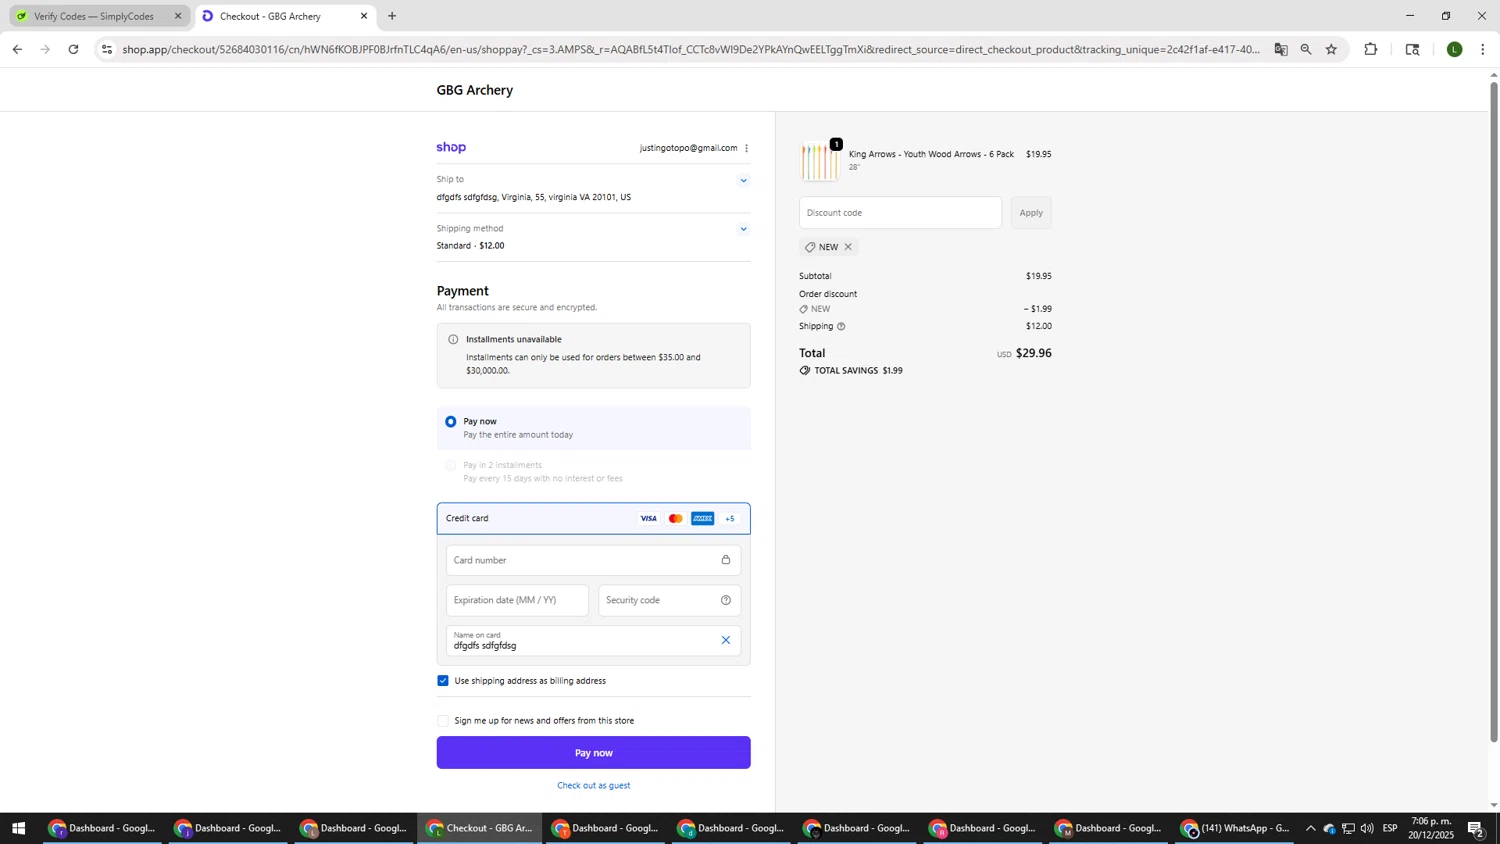The image size is (1500, 844).
Task: Open the network icon in system tray
Action: 1348,828
